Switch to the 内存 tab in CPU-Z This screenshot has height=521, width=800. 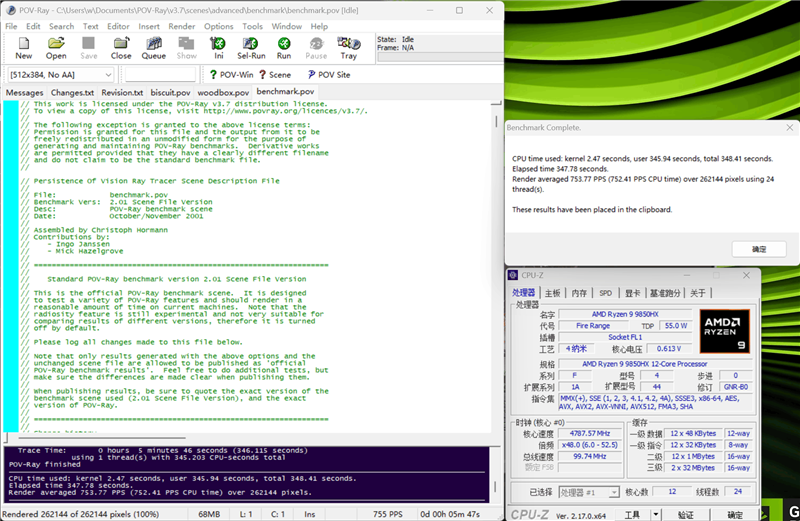(579, 293)
